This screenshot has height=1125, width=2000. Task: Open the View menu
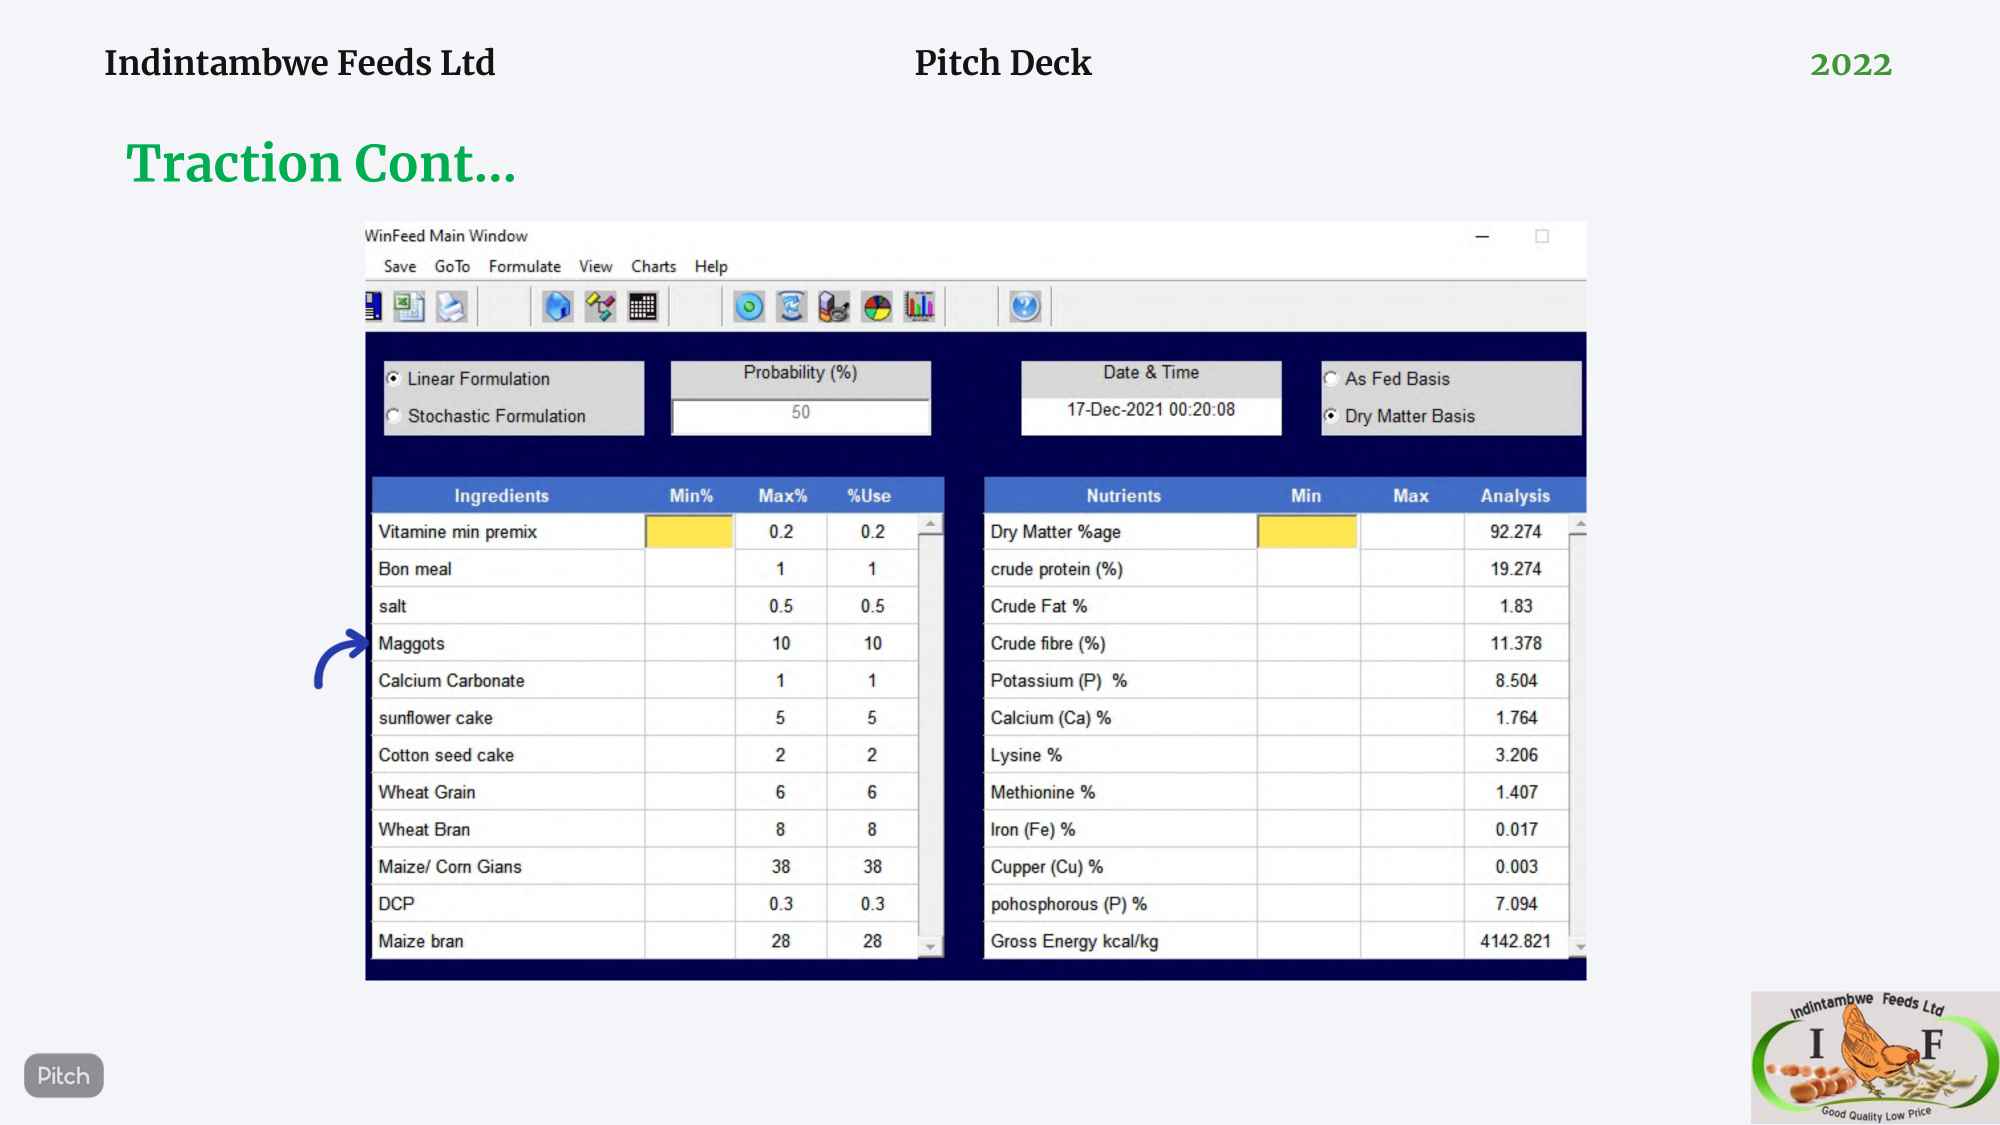pyautogui.click(x=596, y=267)
